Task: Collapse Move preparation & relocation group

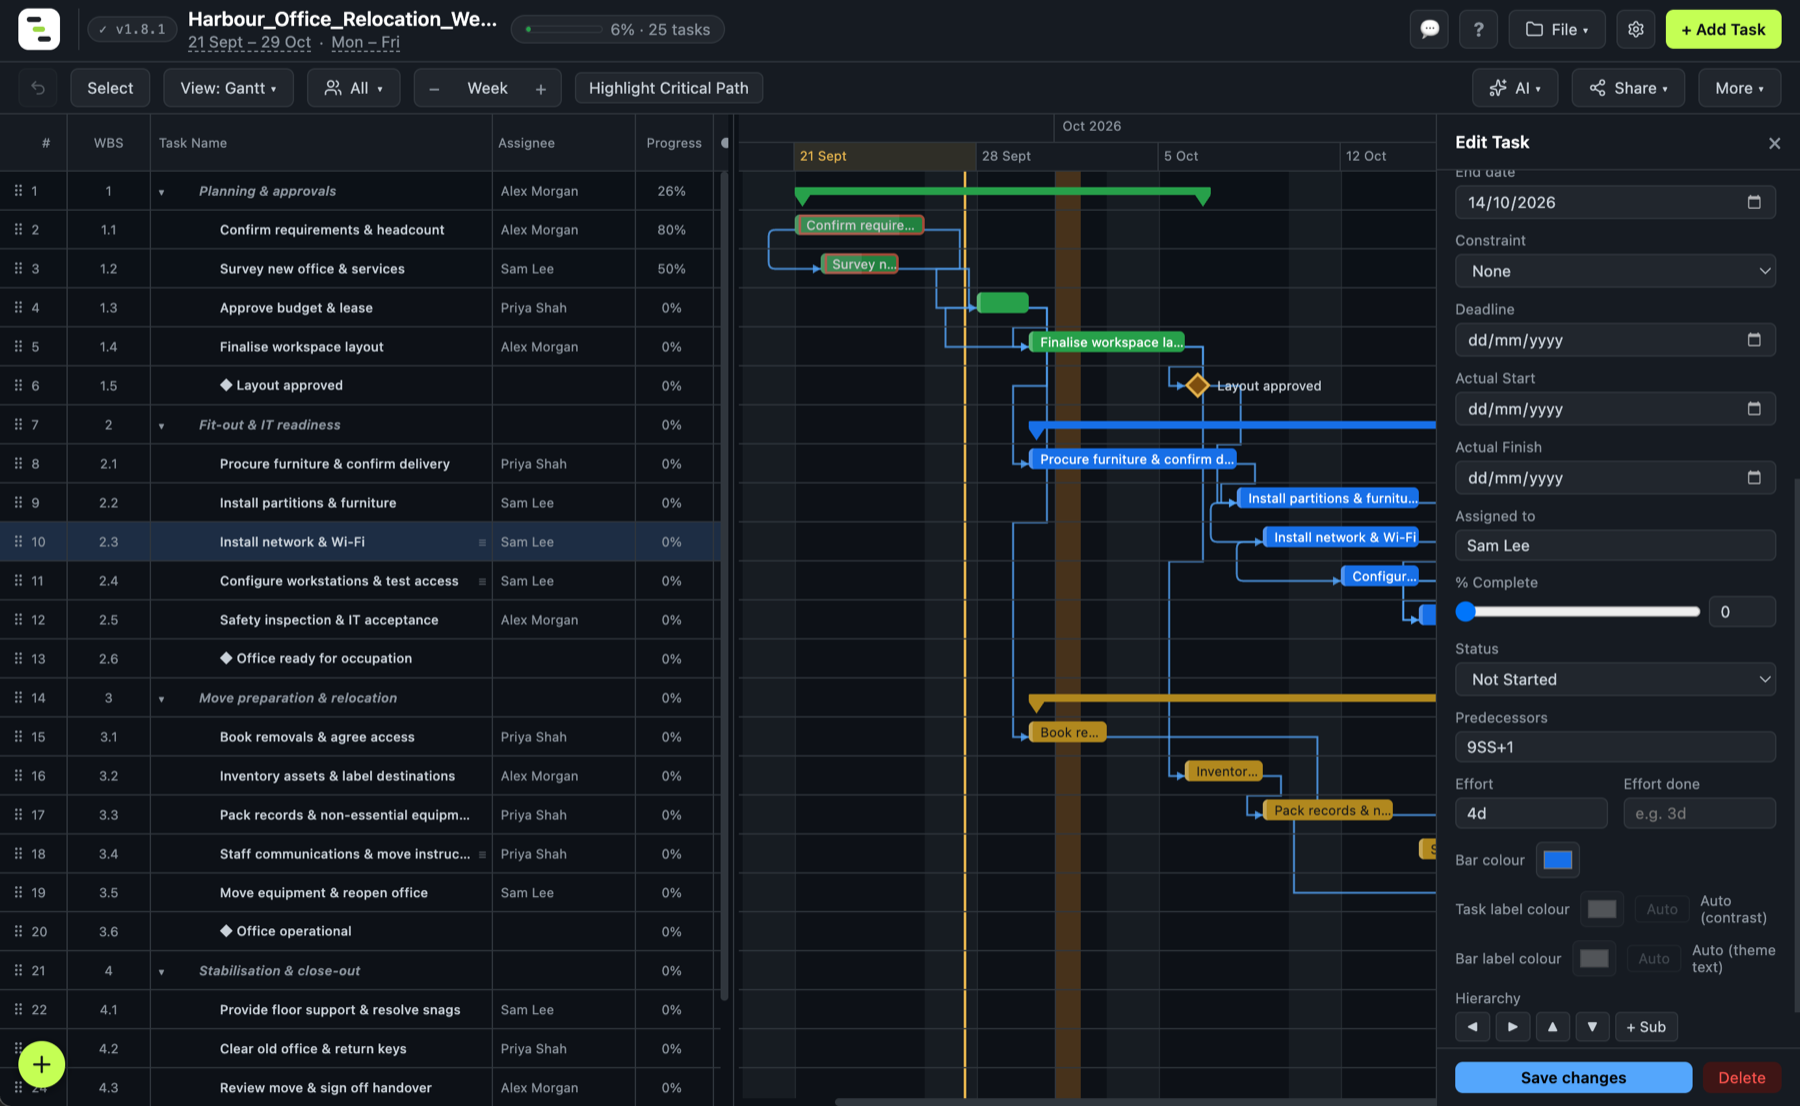Action: point(161,699)
